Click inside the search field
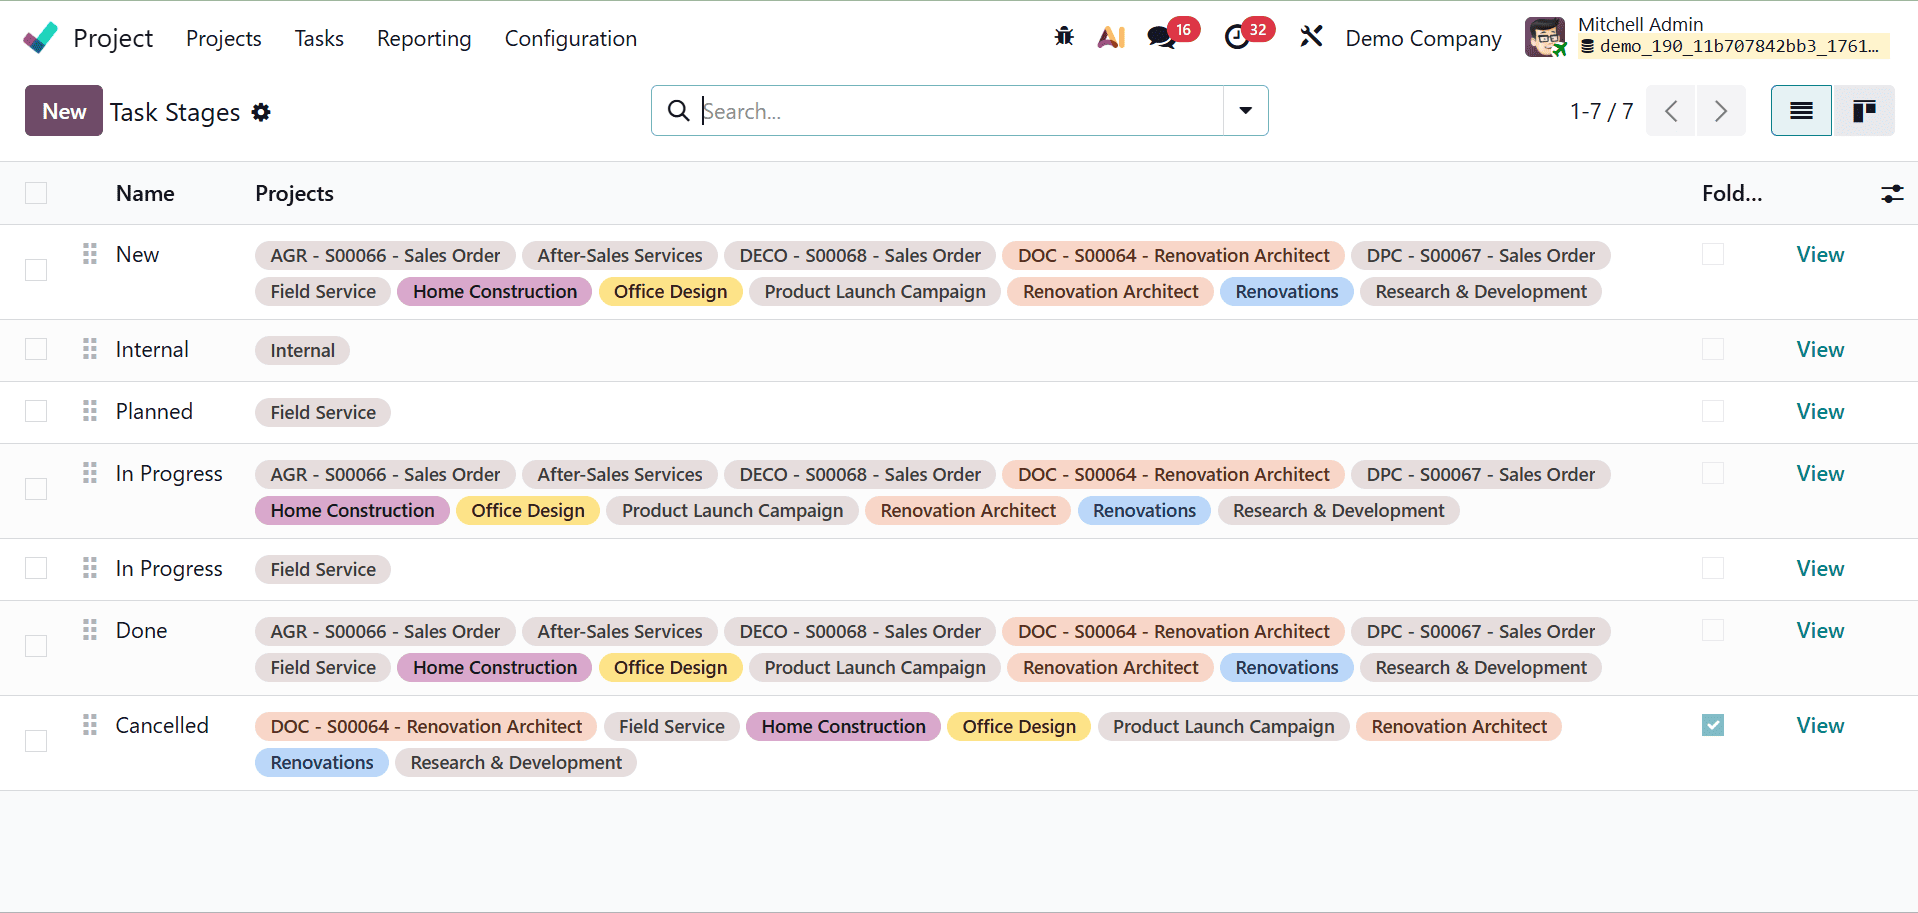The image size is (1918, 913). pyautogui.click(x=950, y=110)
